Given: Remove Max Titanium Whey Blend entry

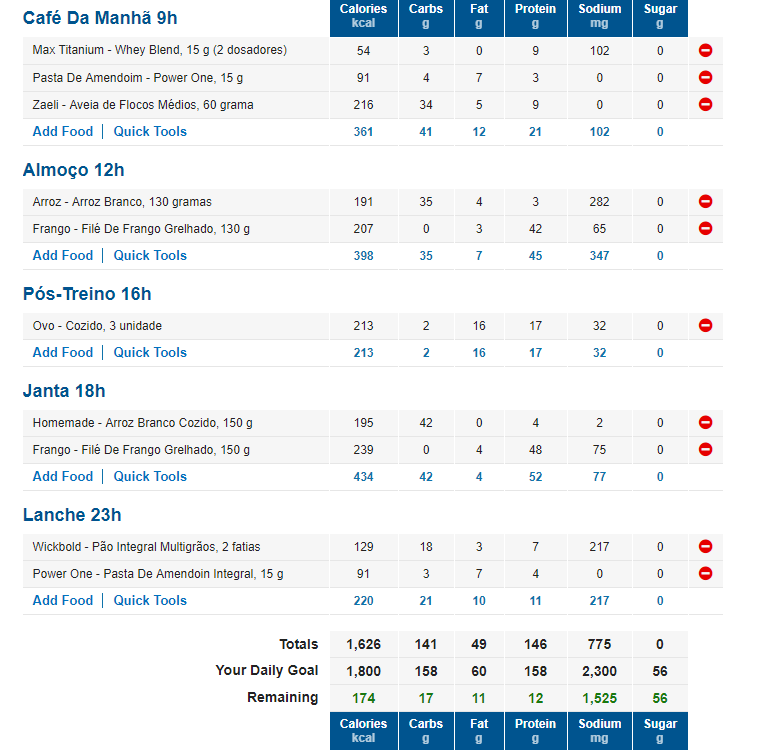Looking at the screenshot, I should click(705, 50).
